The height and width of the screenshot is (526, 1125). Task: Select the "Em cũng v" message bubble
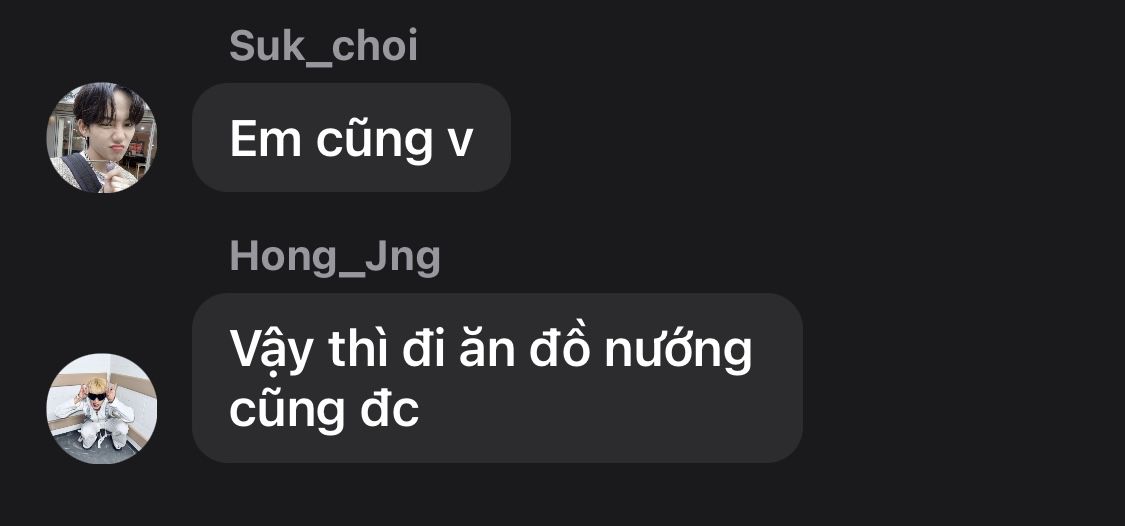click(x=351, y=137)
